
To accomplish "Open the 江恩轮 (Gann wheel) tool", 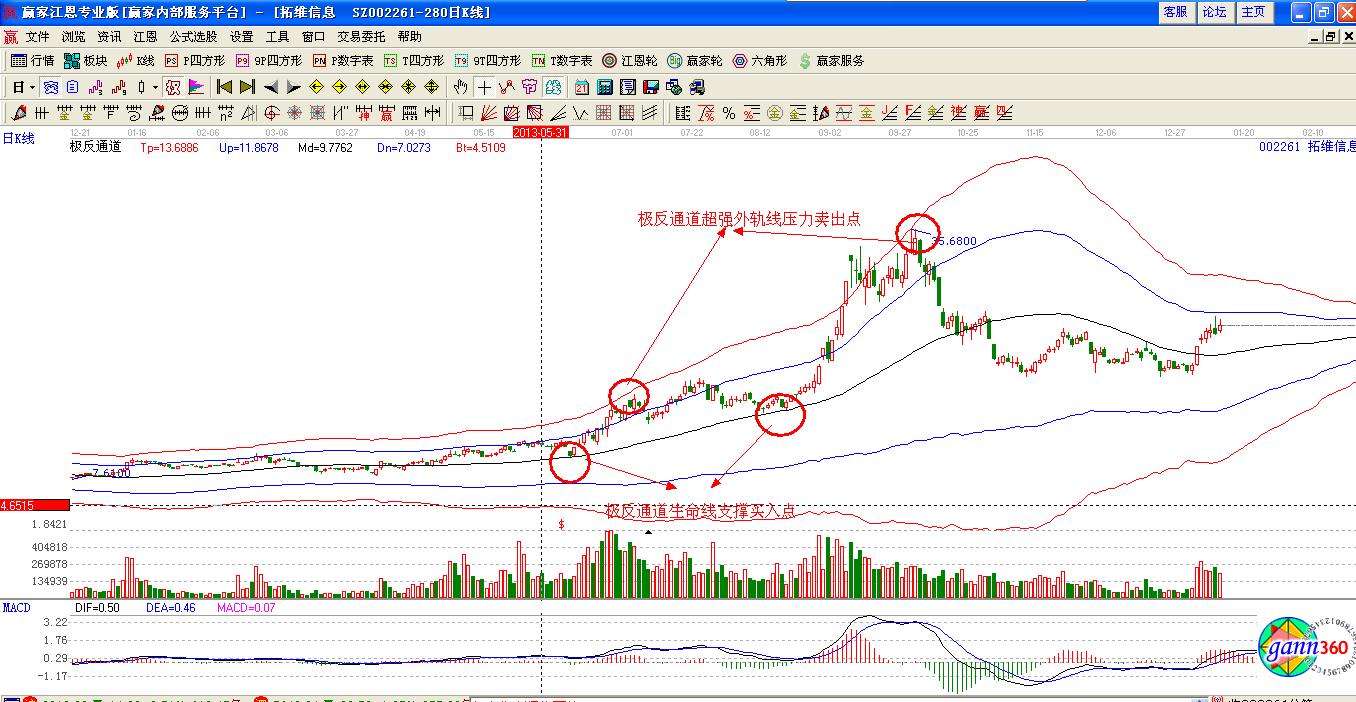I will pyautogui.click(x=630, y=61).
